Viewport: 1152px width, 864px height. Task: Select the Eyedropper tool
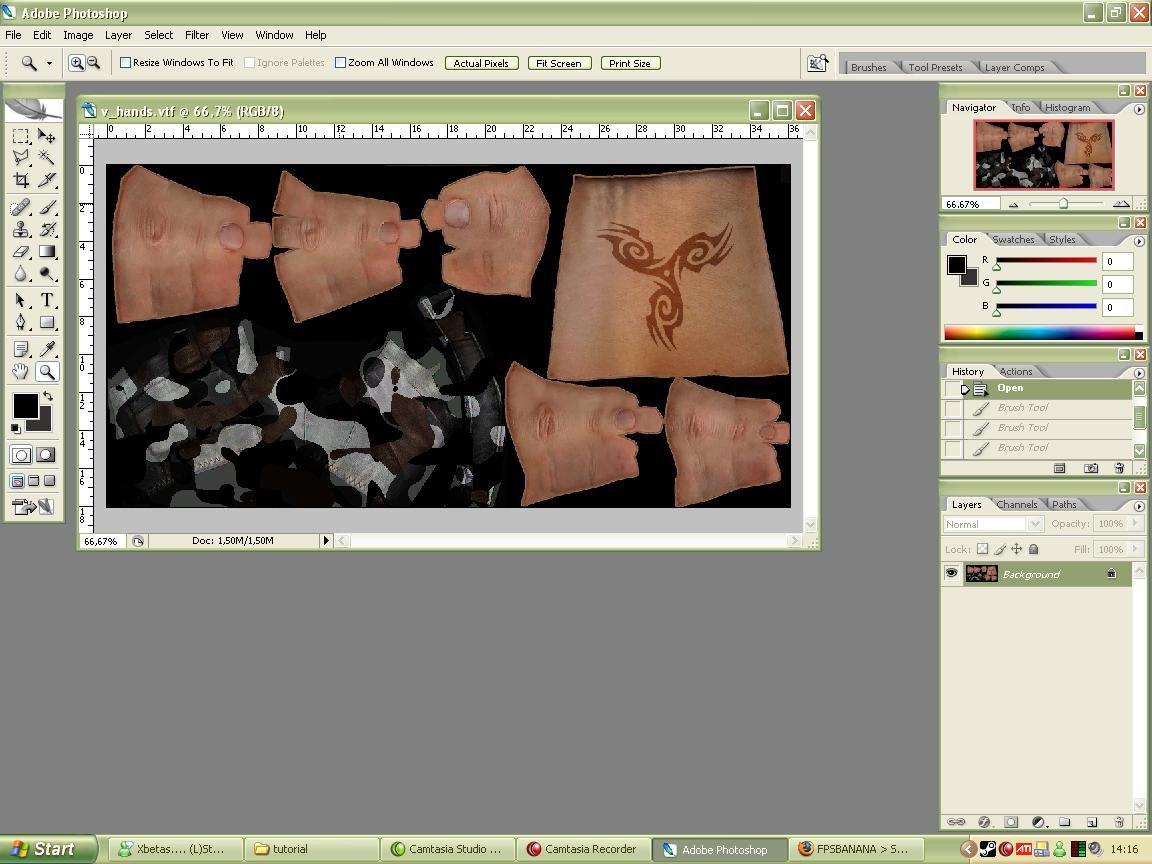(47, 349)
